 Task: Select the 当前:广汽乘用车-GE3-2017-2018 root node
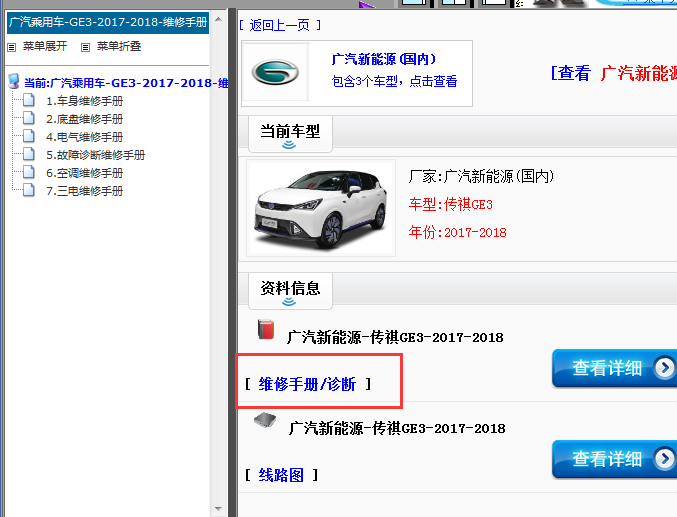click(126, 83)
